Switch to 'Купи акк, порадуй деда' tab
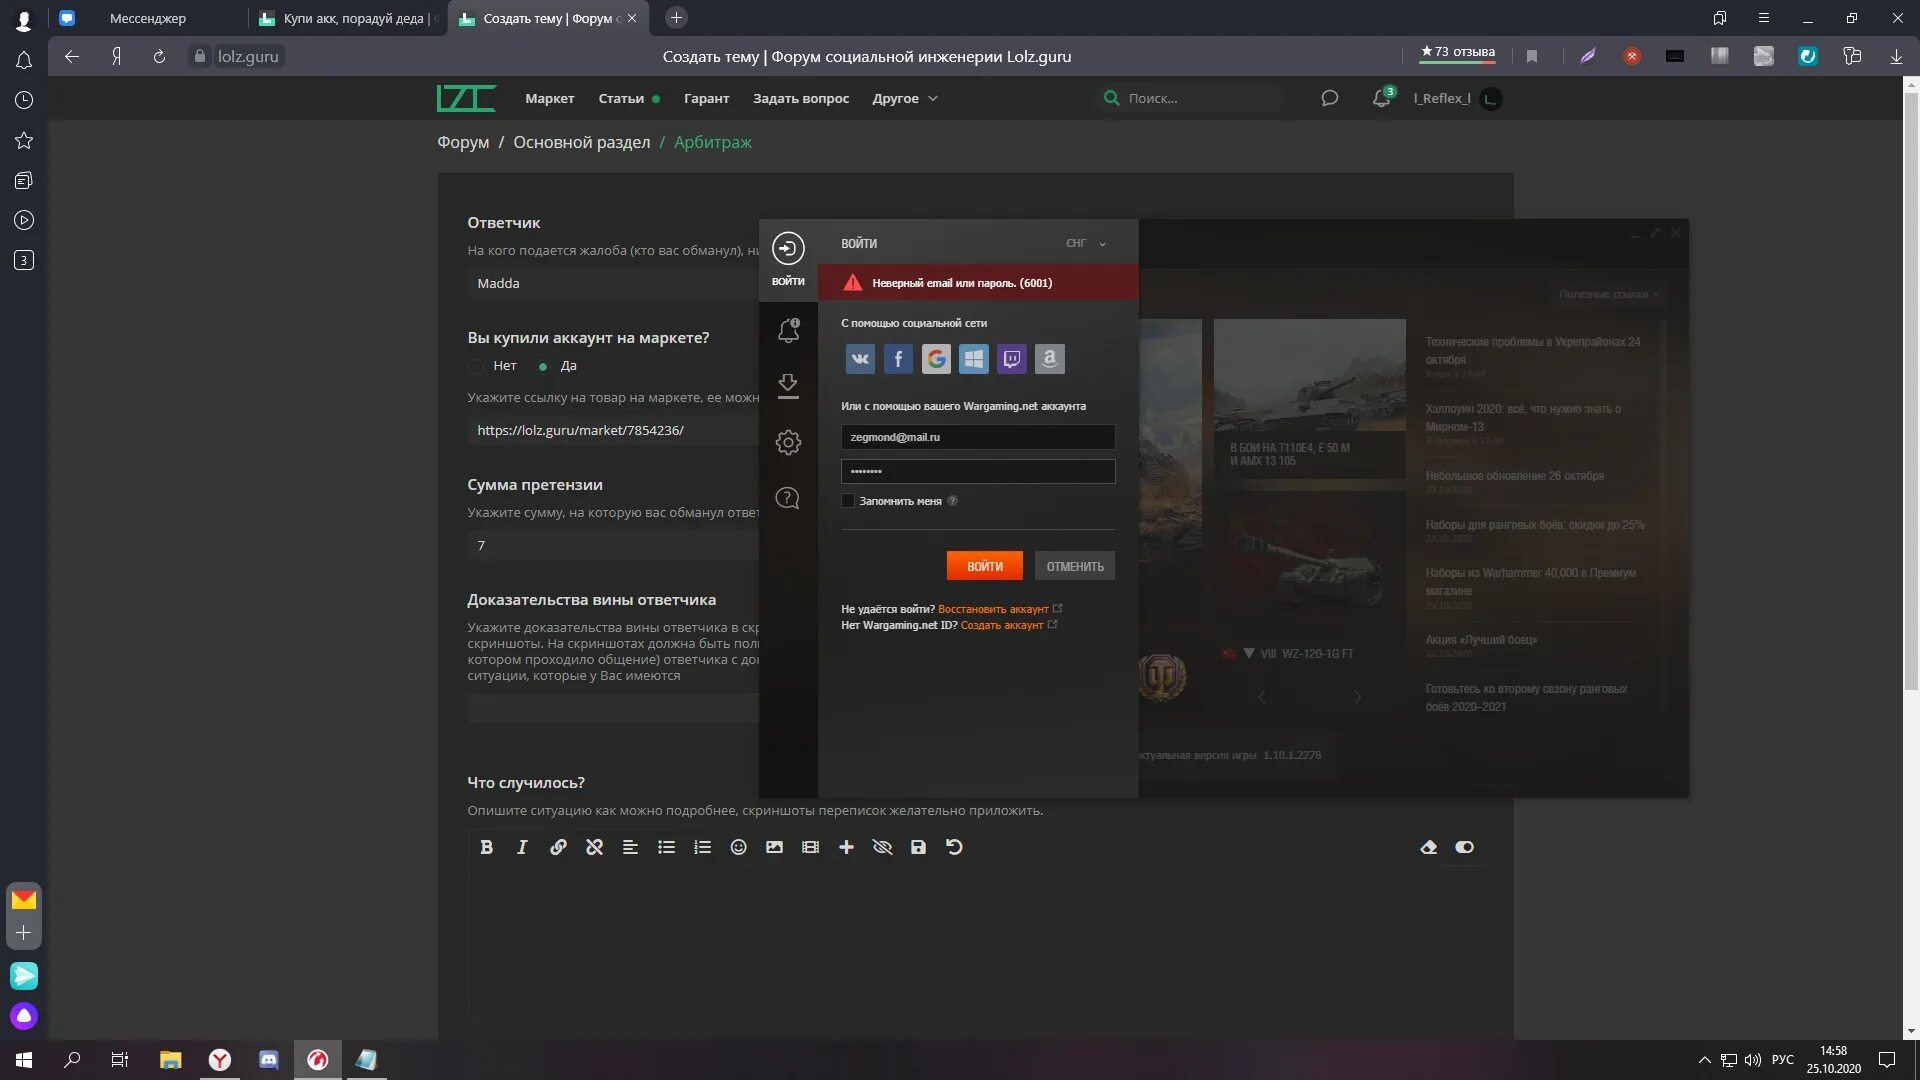 [x=348, y=18]
